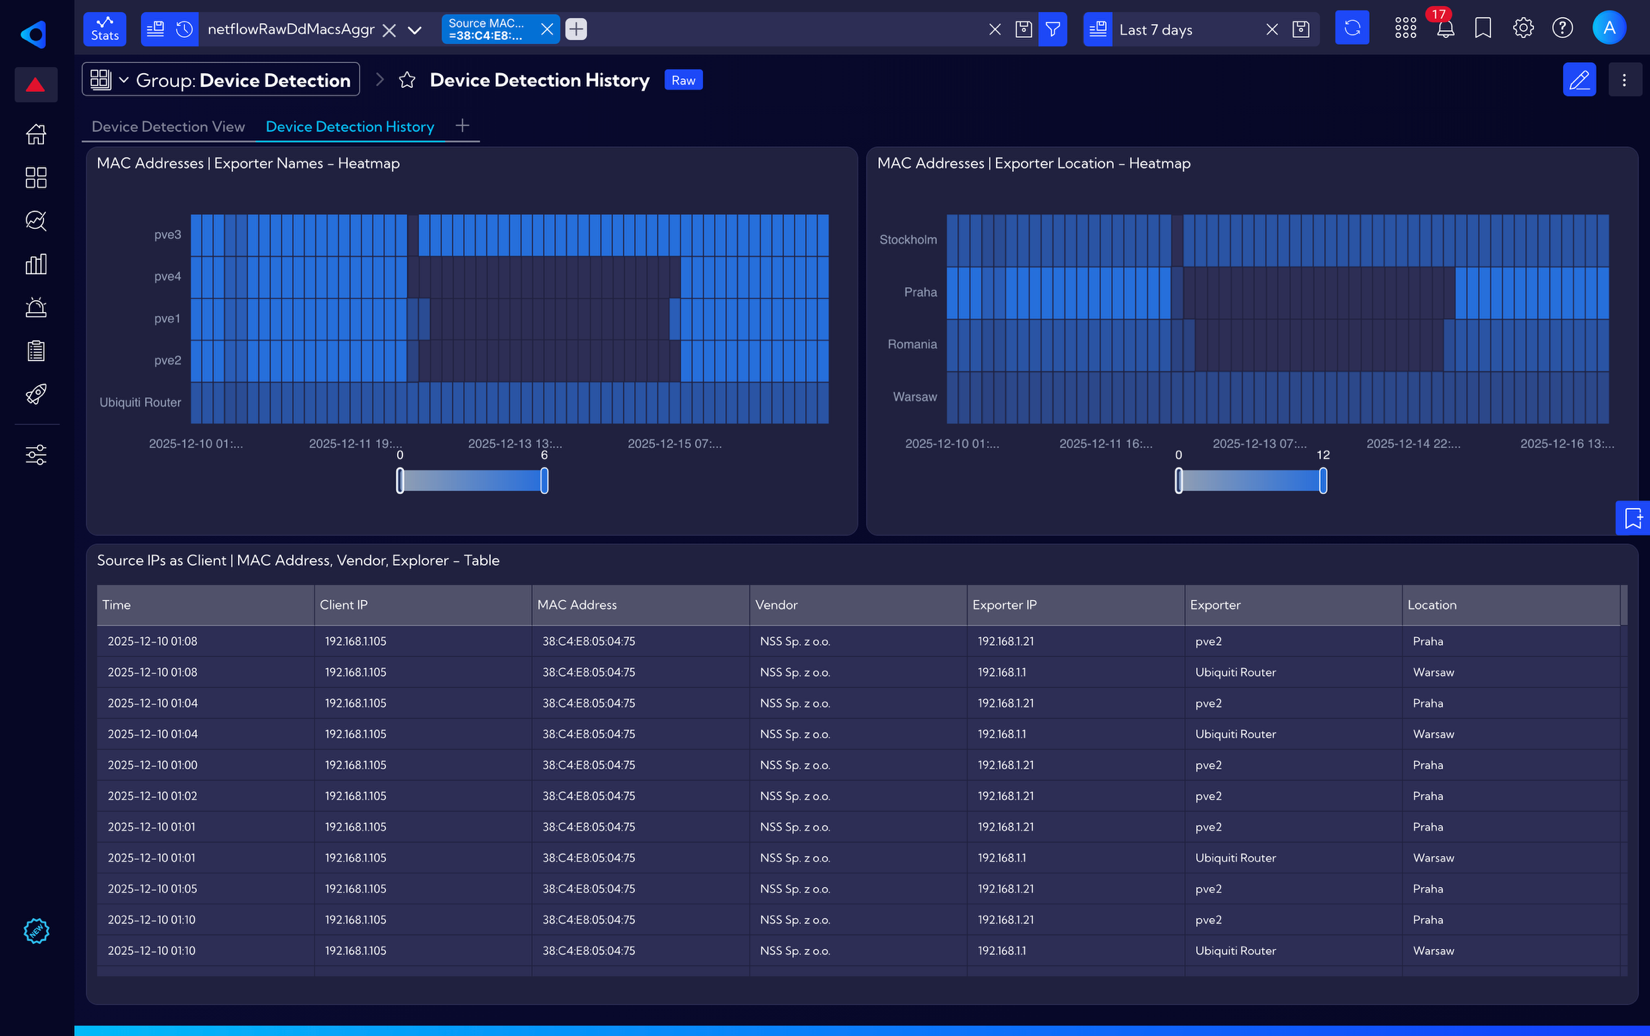The height and width of the screenshot is (1036, 1650).
Task: Clear the filter search bar
Action: tap(995, 29)
